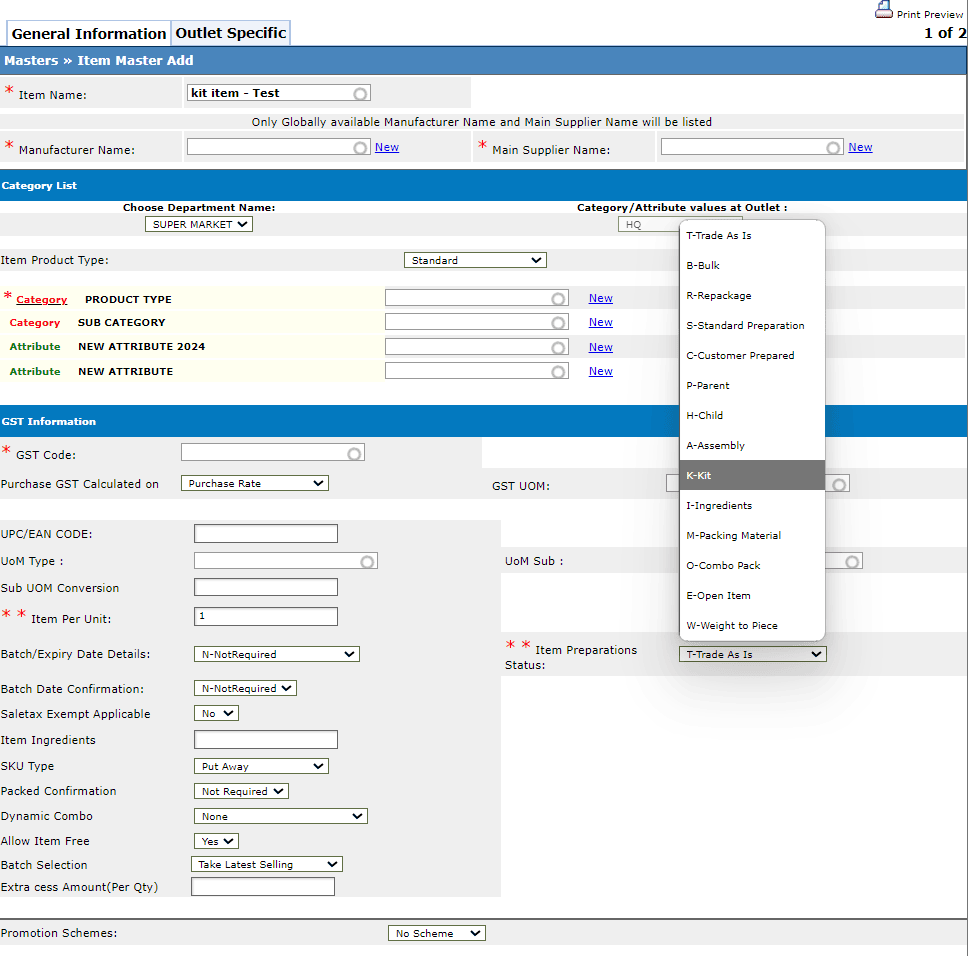Pick the A-Assembly option in list
Image resolution: width=968 pixels, height=956 pixels.
coord(752,446)
